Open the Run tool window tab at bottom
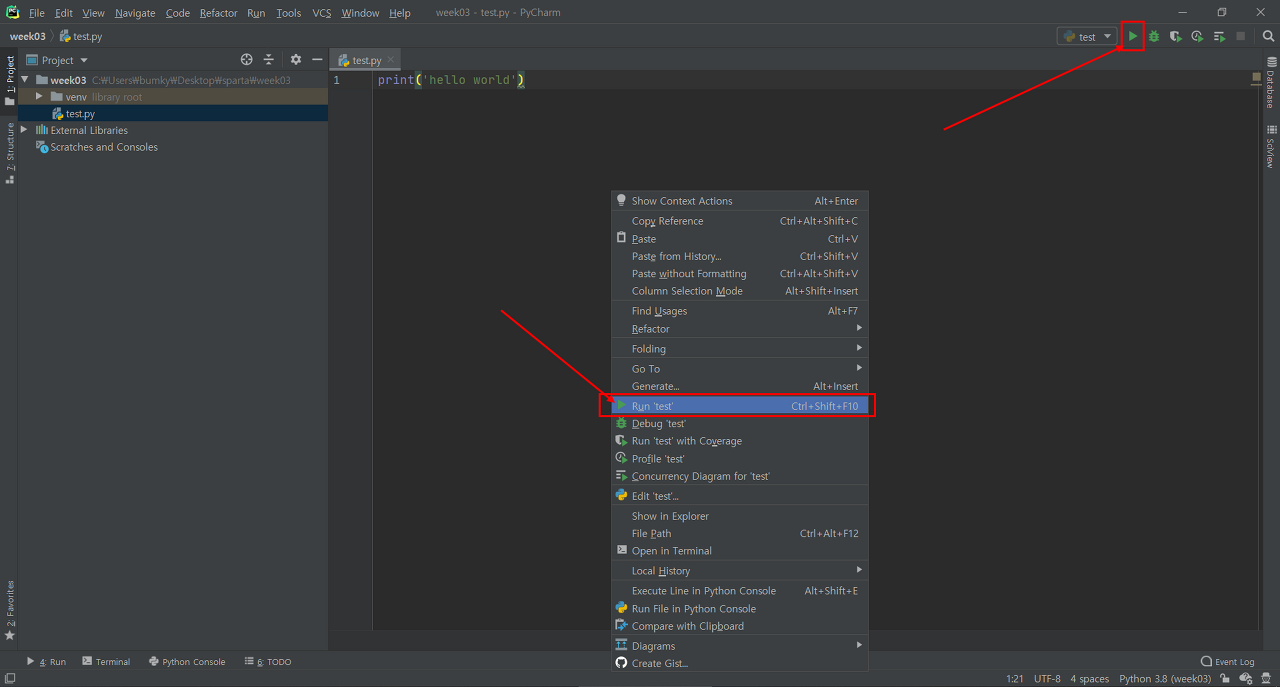The width and height of the screenshot is (1280, 687). click(x=46, y=662)
